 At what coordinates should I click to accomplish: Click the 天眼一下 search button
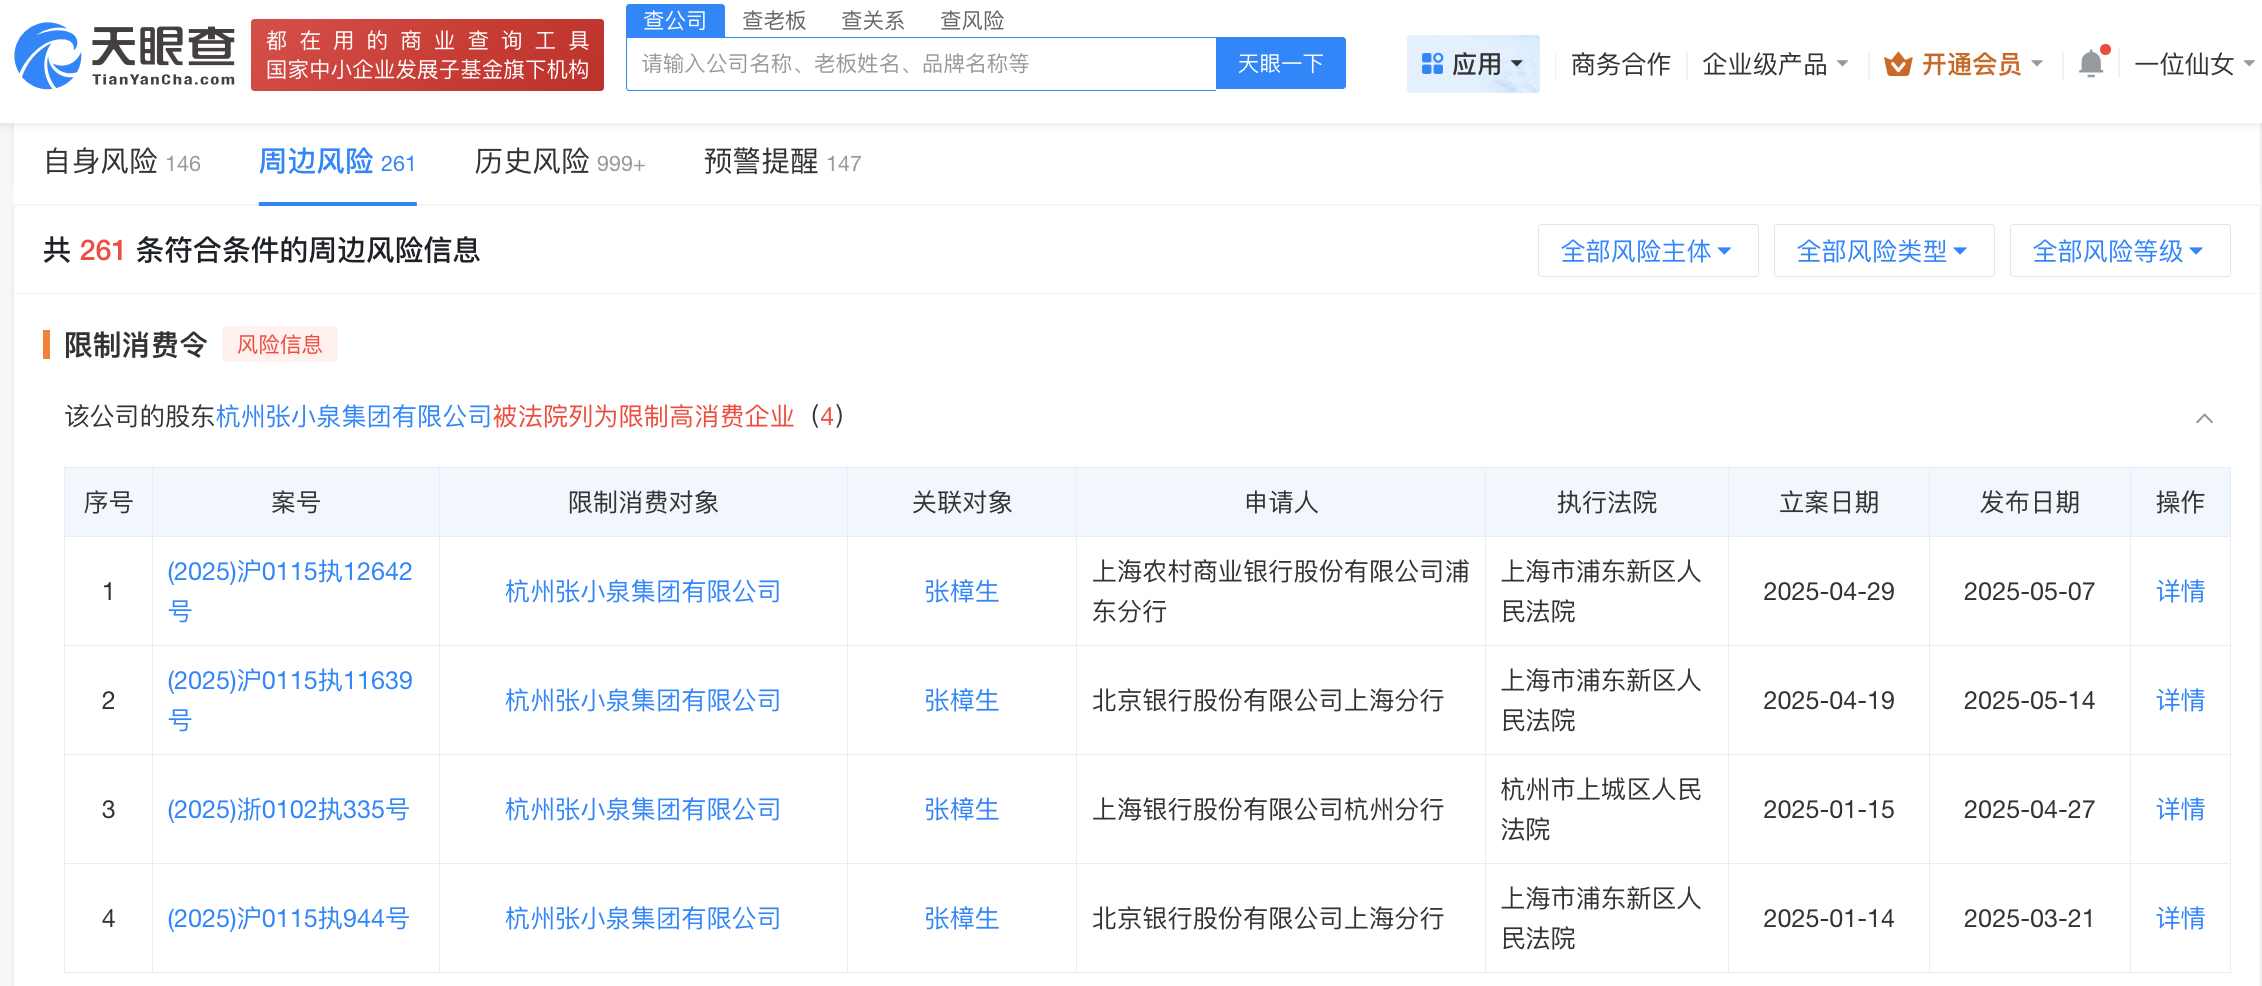(1280, 63)
